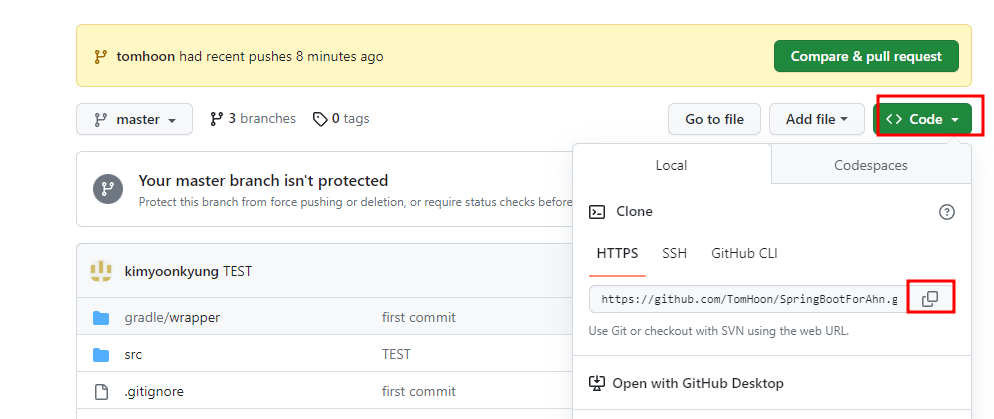Screen dimensions: 994x419
Task: Copy the clone URL to clipboard
Action: point(930,299)
